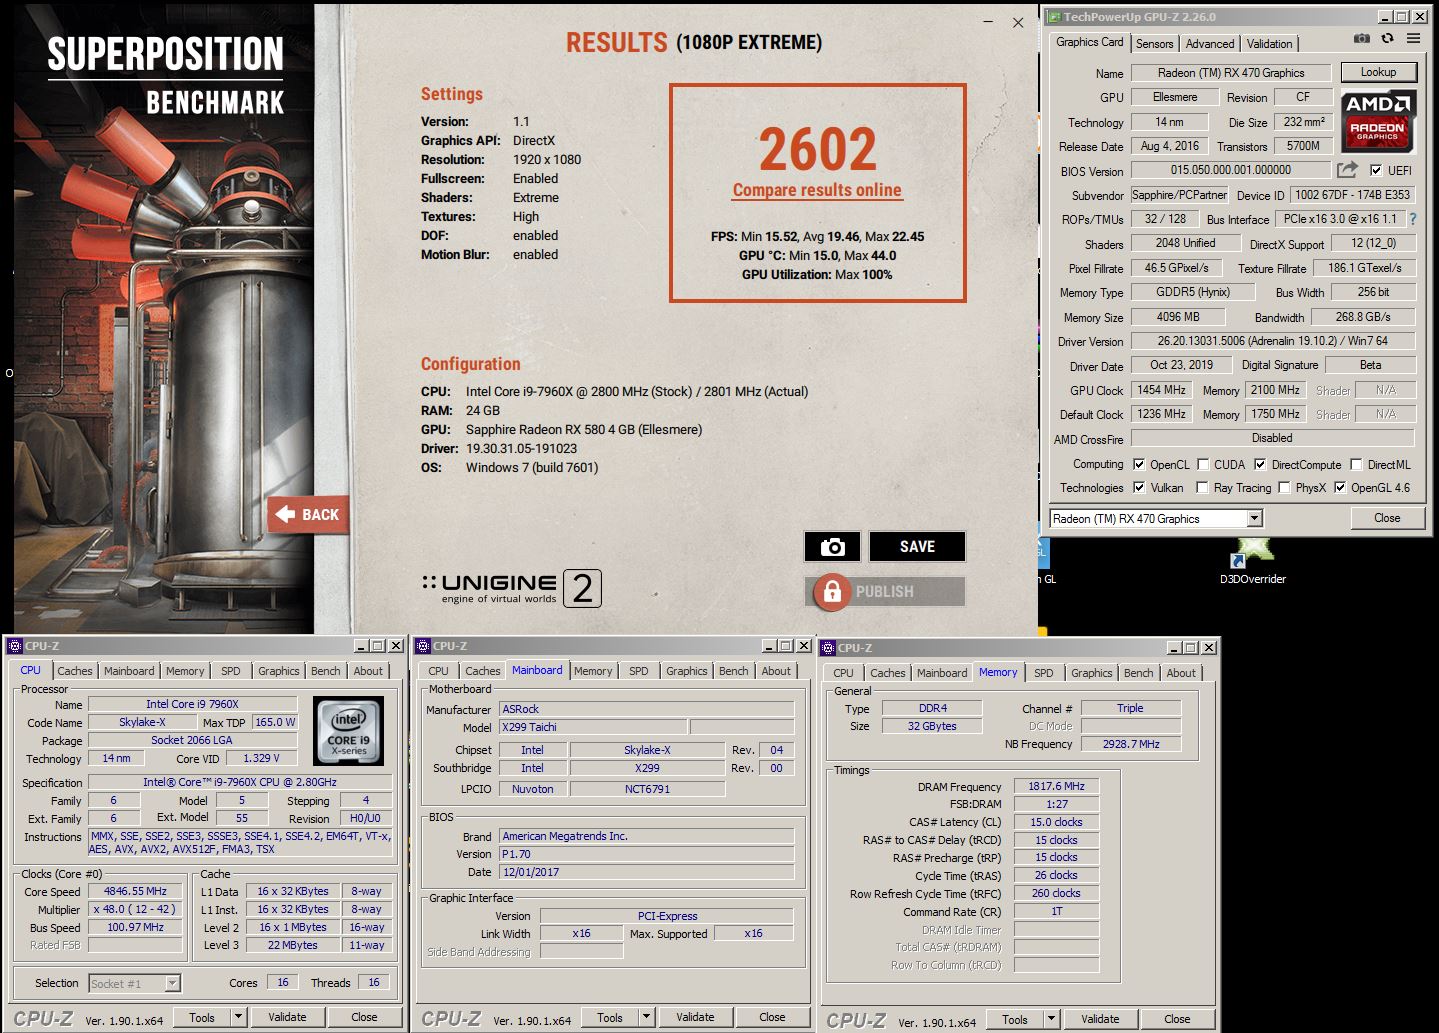
Task: Click the Driver Version field in GPU-Z
Action: (1273, 341)
